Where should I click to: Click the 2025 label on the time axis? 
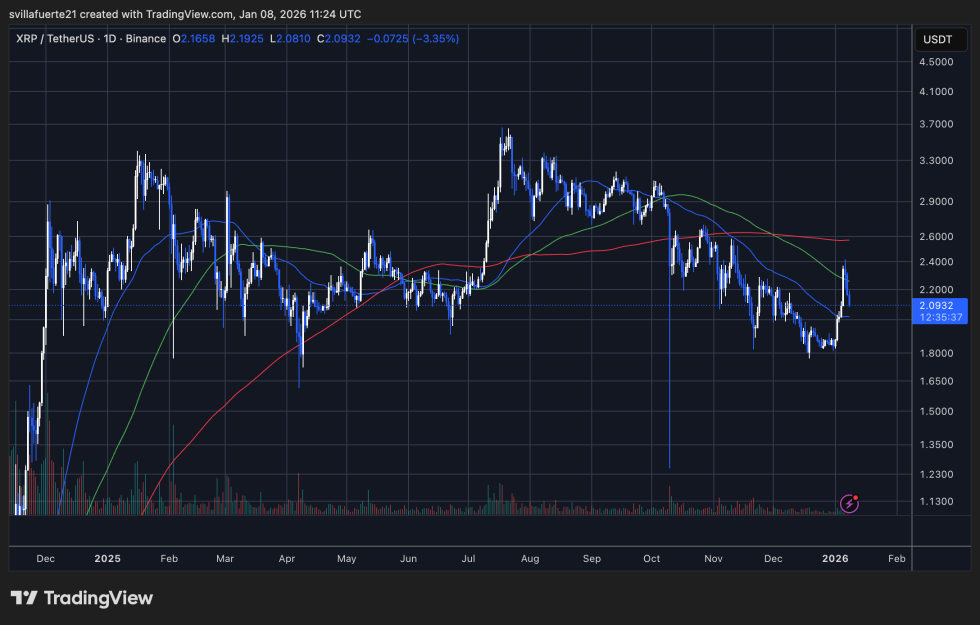pyautogui.click(x=106, y=559)
